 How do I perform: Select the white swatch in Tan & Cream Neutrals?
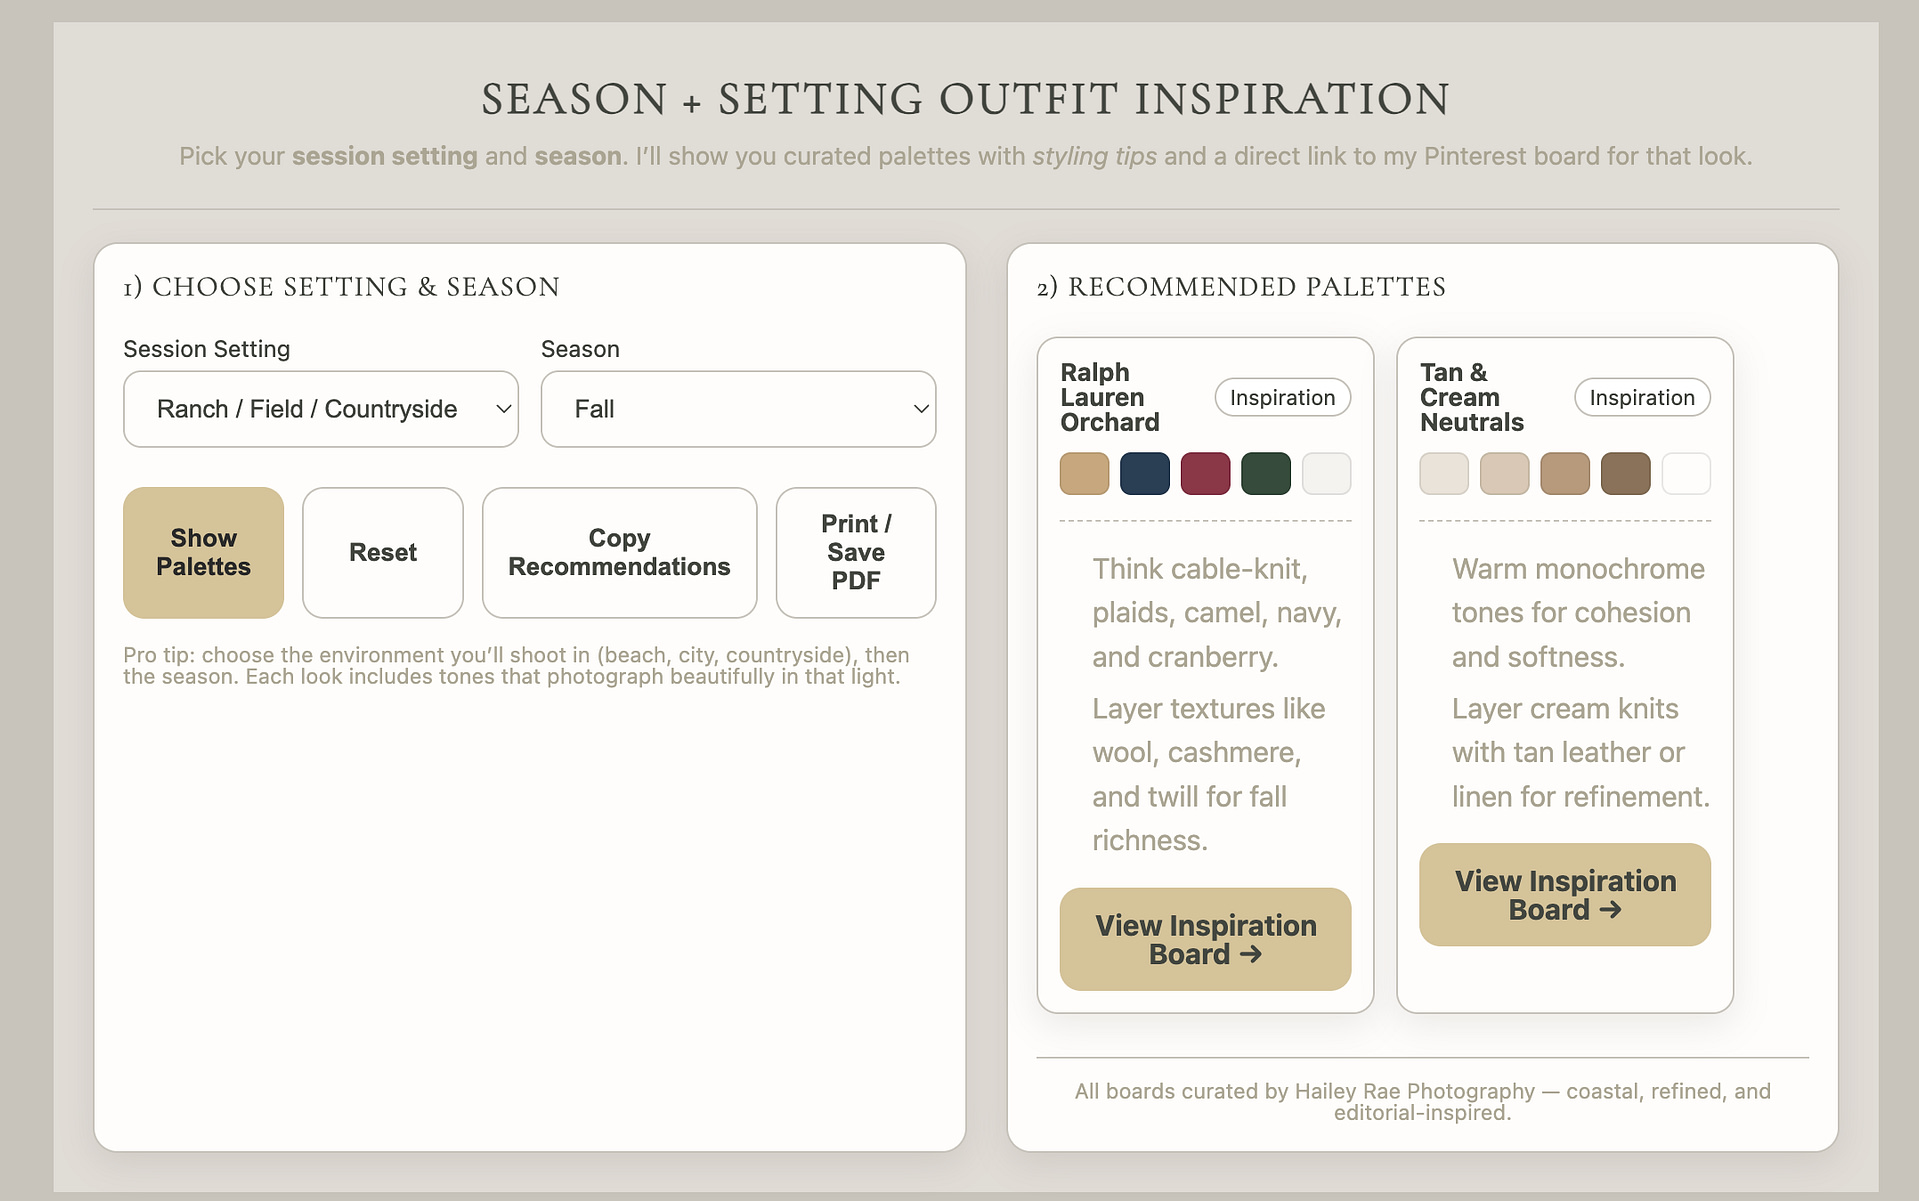1685,473
